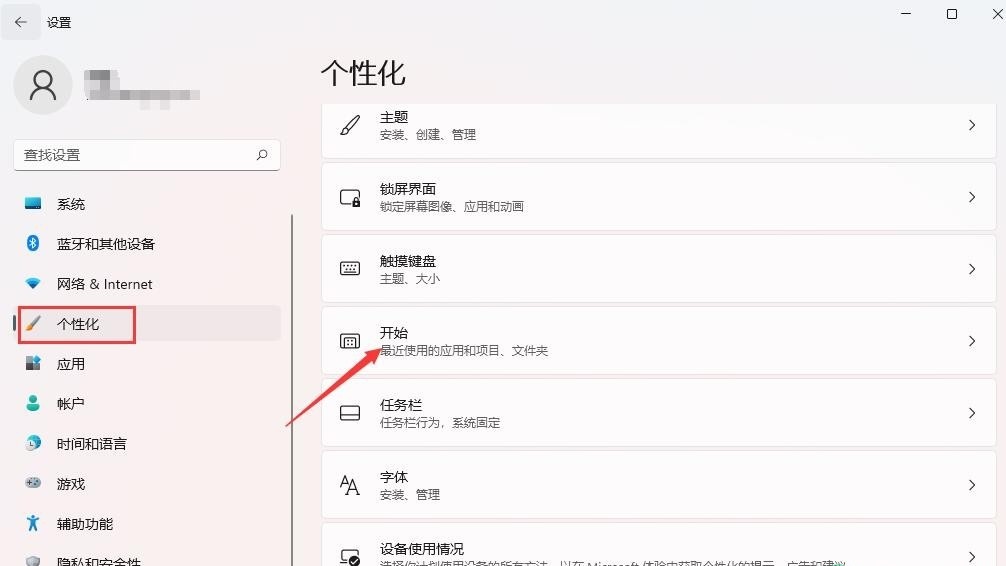Click the Wi-Fi icon for 网络 & Internet

[33, 283]
